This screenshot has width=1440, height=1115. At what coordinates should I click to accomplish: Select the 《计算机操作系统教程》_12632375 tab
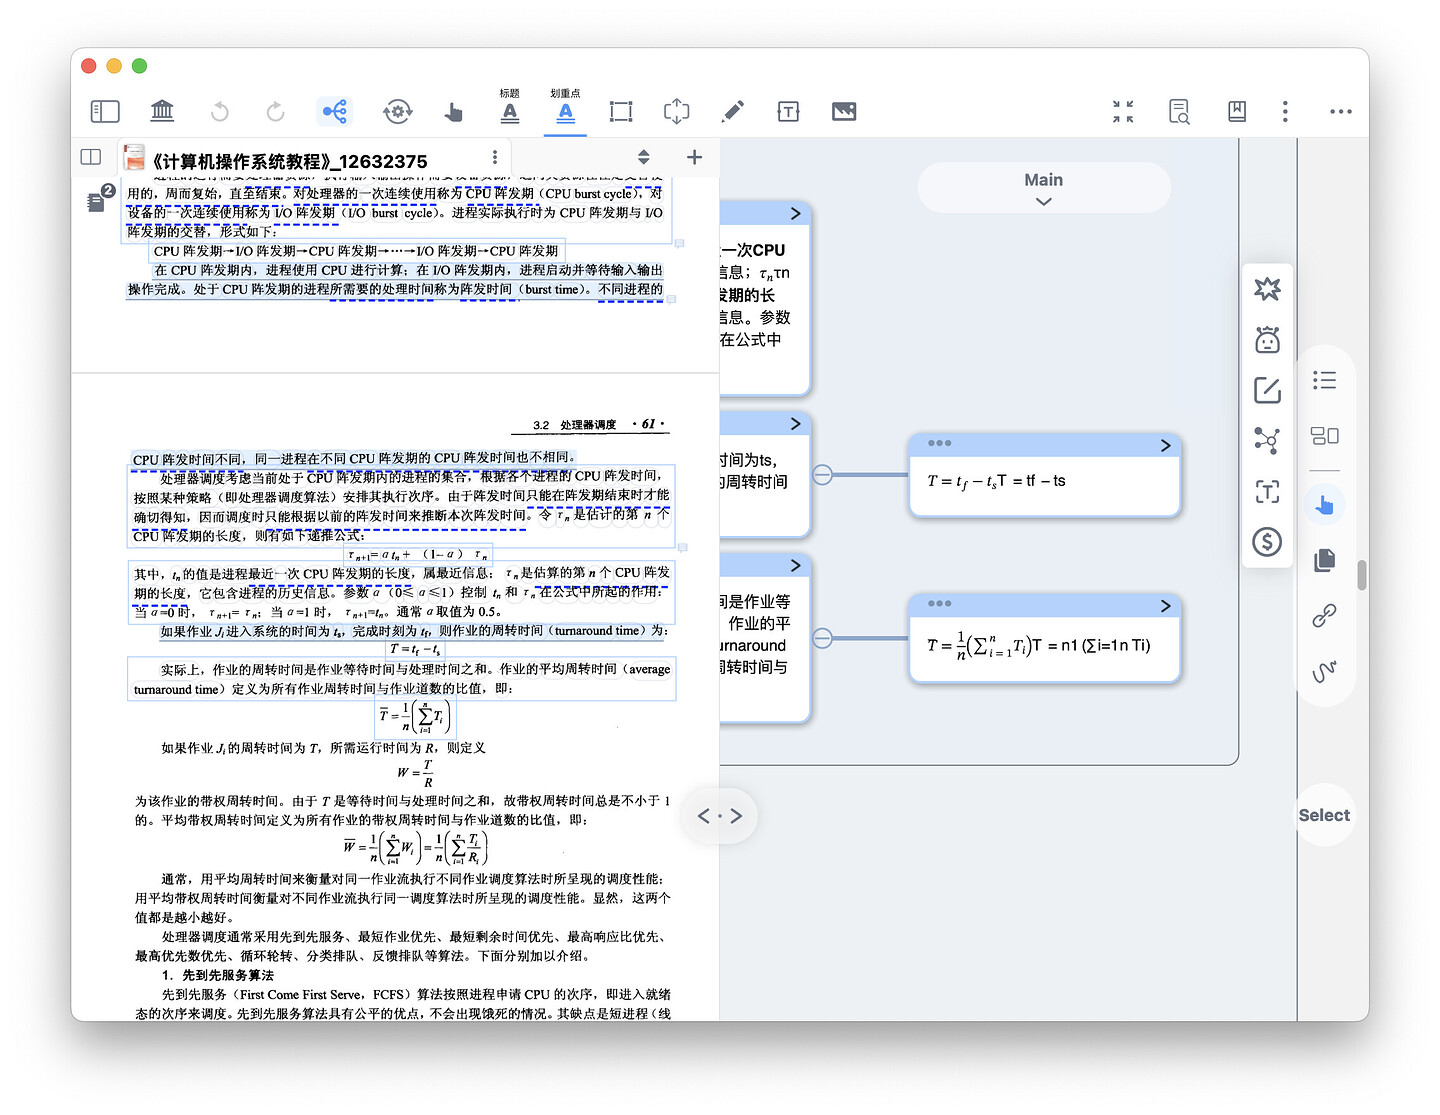(x=289, y=160)
